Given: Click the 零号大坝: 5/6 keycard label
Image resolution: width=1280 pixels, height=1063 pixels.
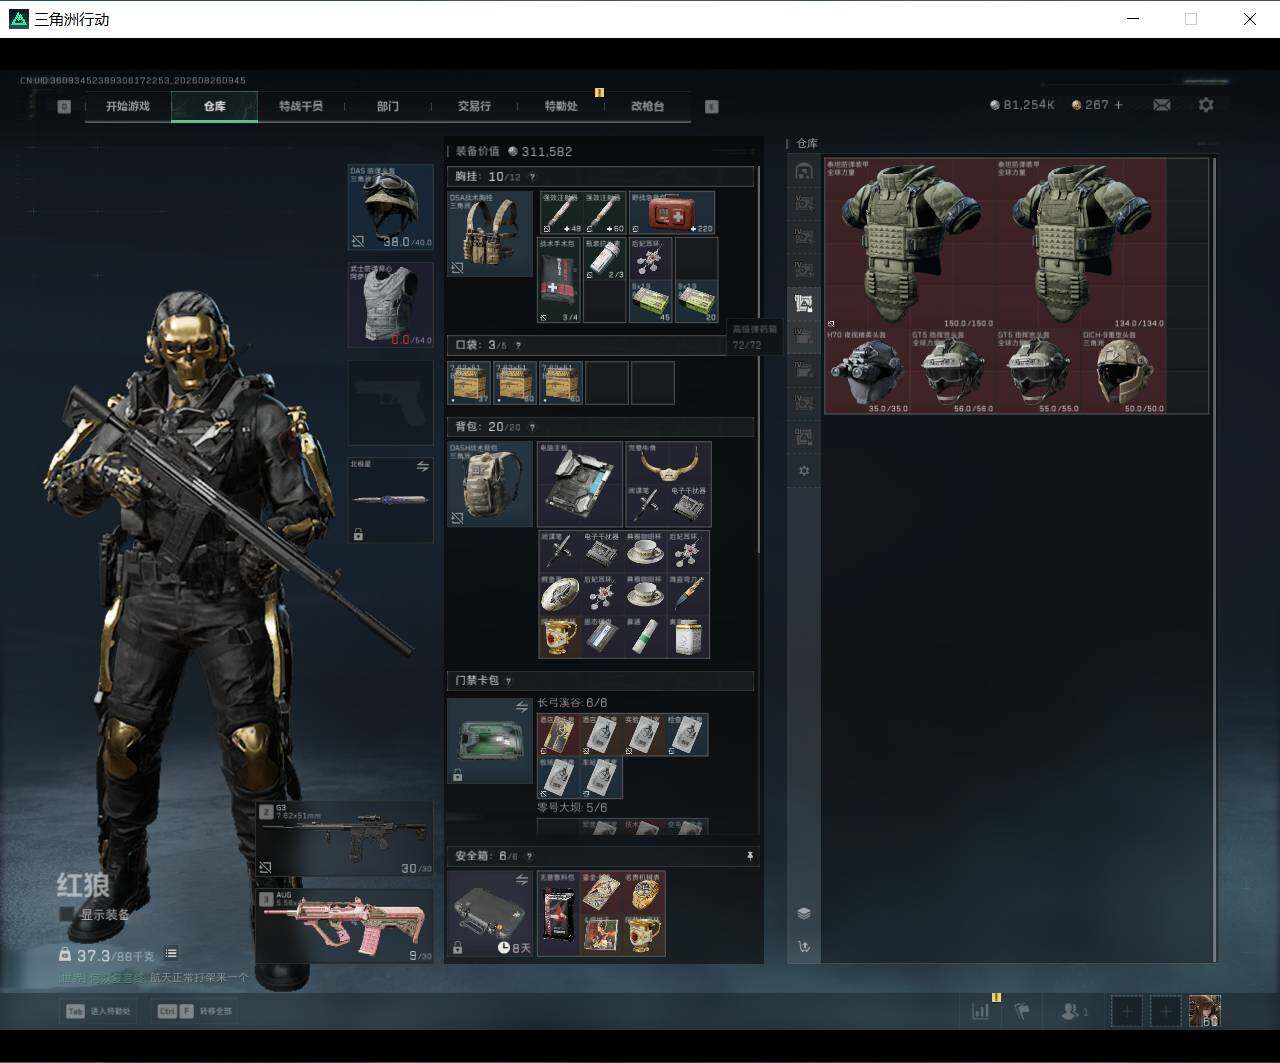Looking at the screenshot, I should click(x=572, y=807).
